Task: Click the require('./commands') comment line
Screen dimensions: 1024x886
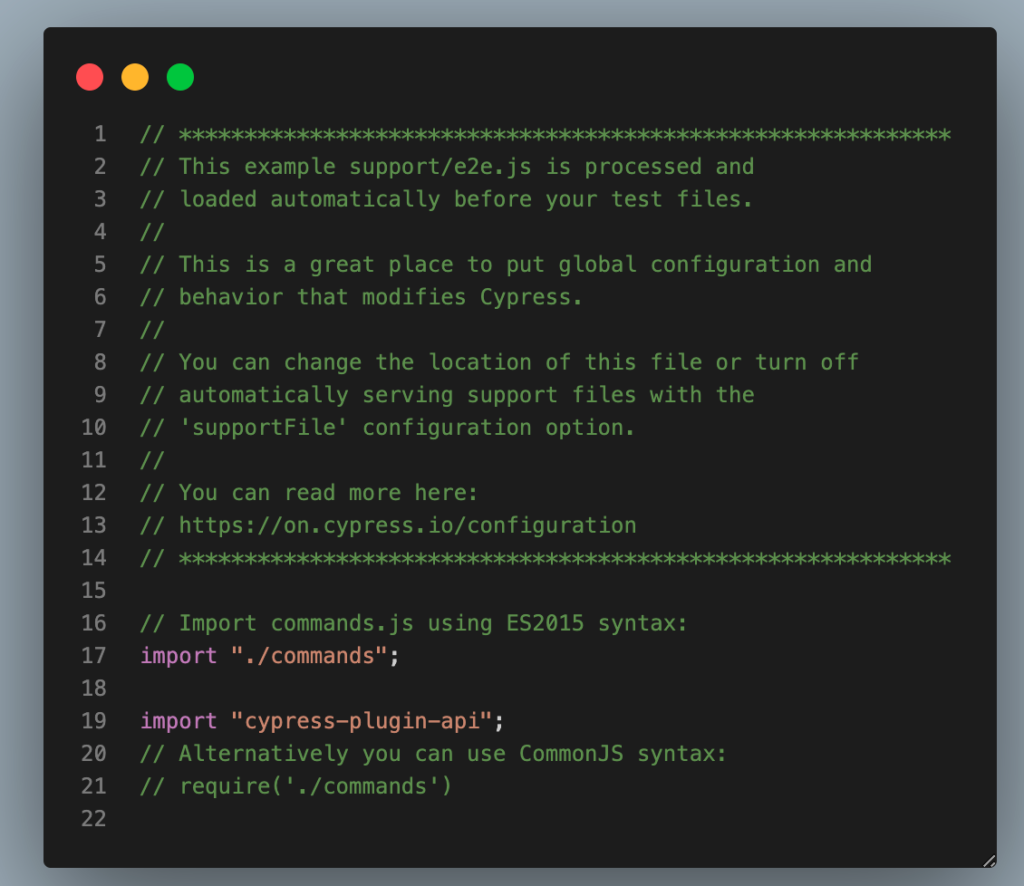Action: [295, 786]
